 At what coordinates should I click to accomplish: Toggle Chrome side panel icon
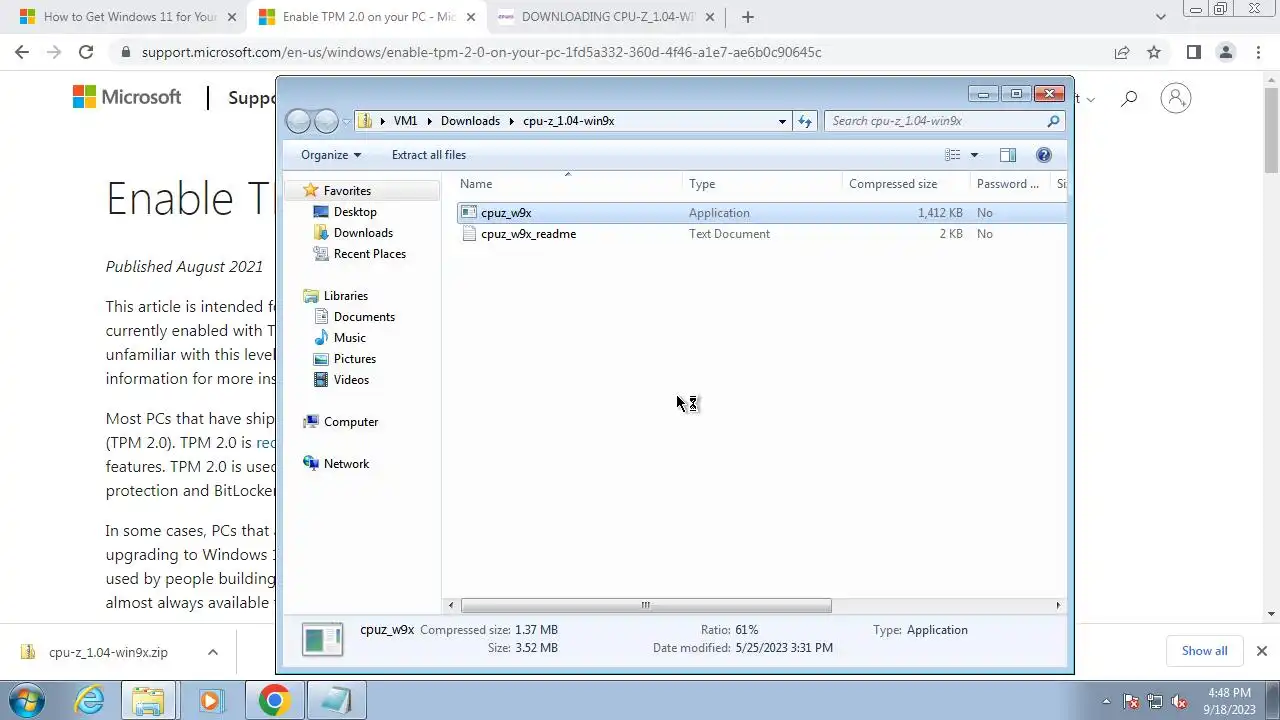(1193, 52)
